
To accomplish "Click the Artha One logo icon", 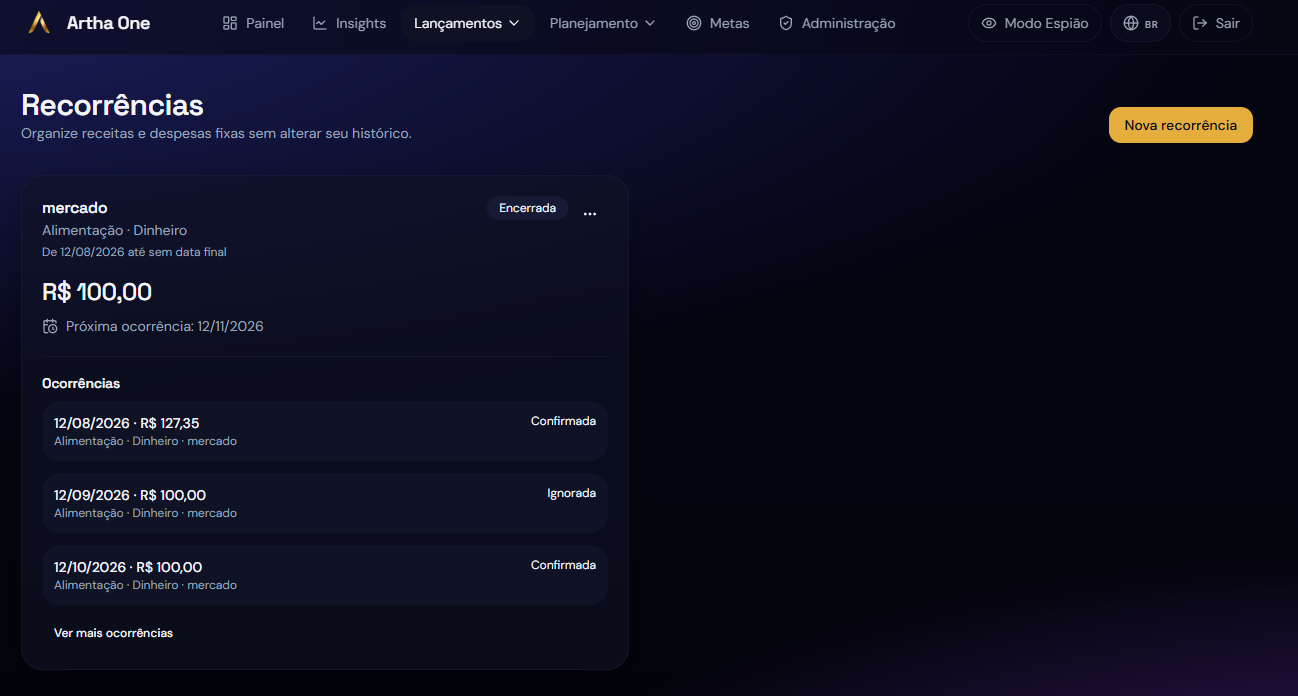I will (x=39, y=23).
